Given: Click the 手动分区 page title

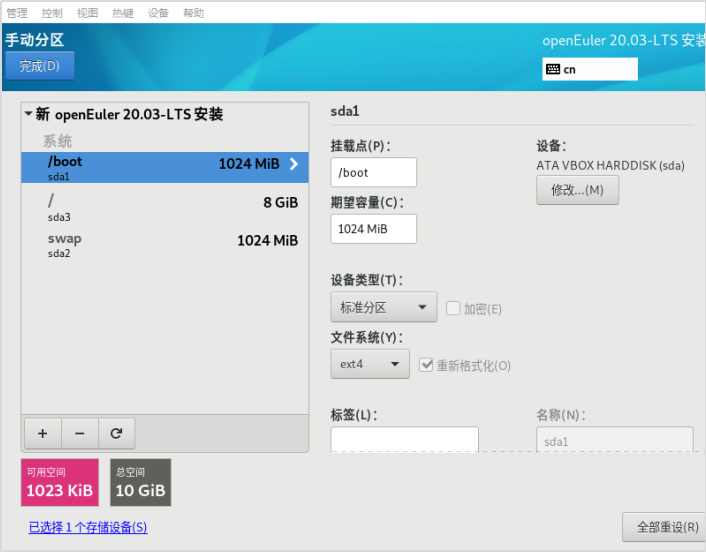Looking at the screenshot, I should 35,40.
